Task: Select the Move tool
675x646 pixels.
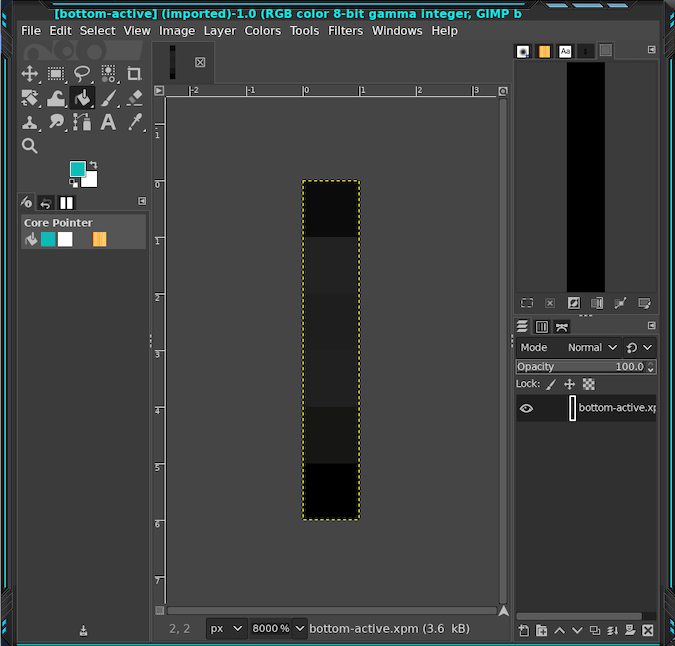Action: pos(30,73)
